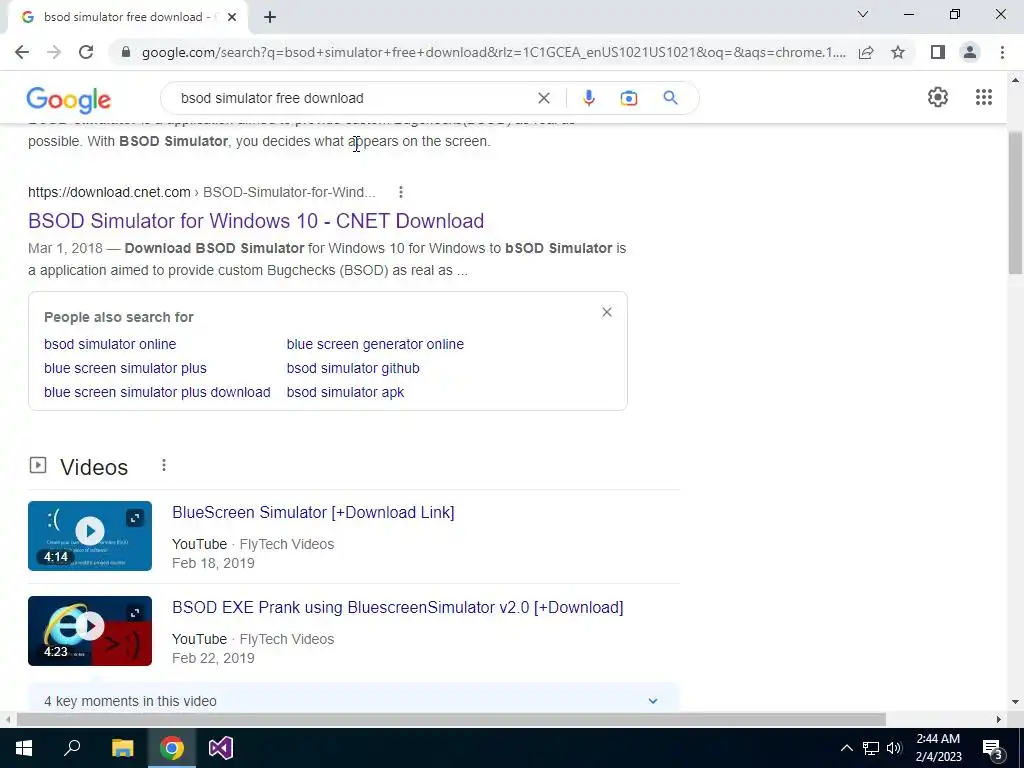Open BlueScreen Simulator [+Download Link] video title

point(313,513)
